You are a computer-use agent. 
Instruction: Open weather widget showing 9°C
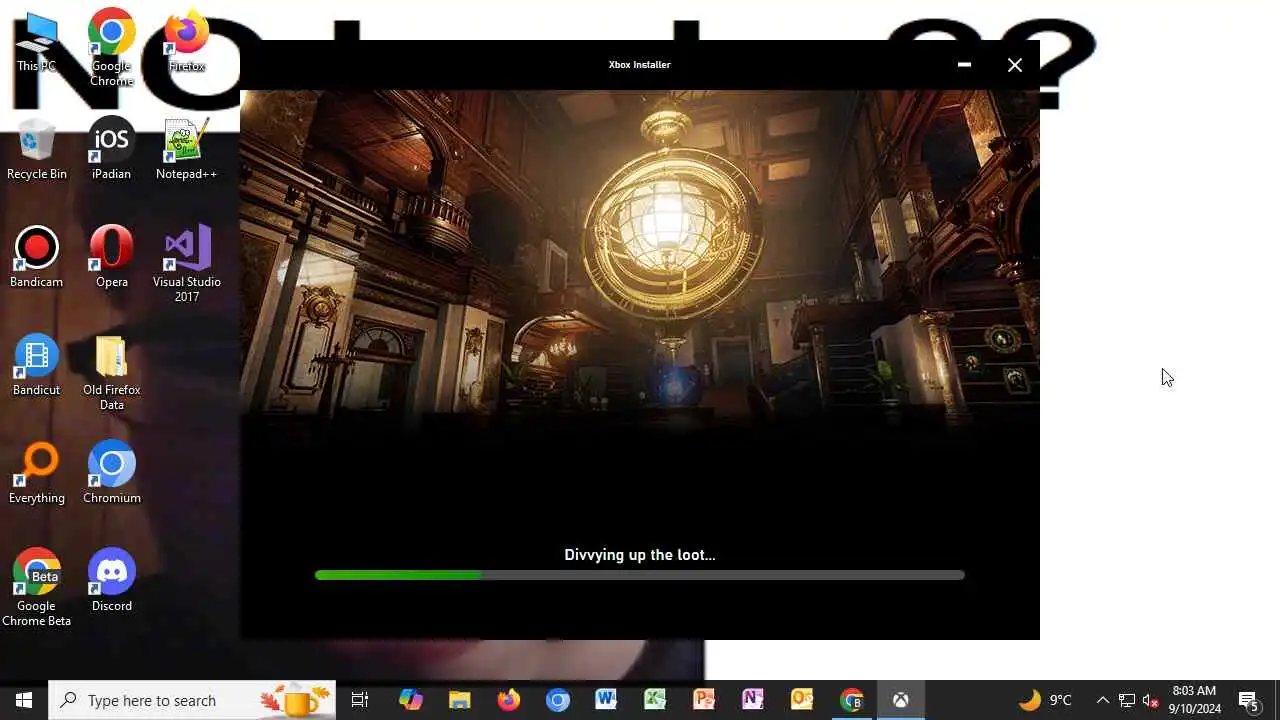pyautogui.click(x=1045, y=700)
